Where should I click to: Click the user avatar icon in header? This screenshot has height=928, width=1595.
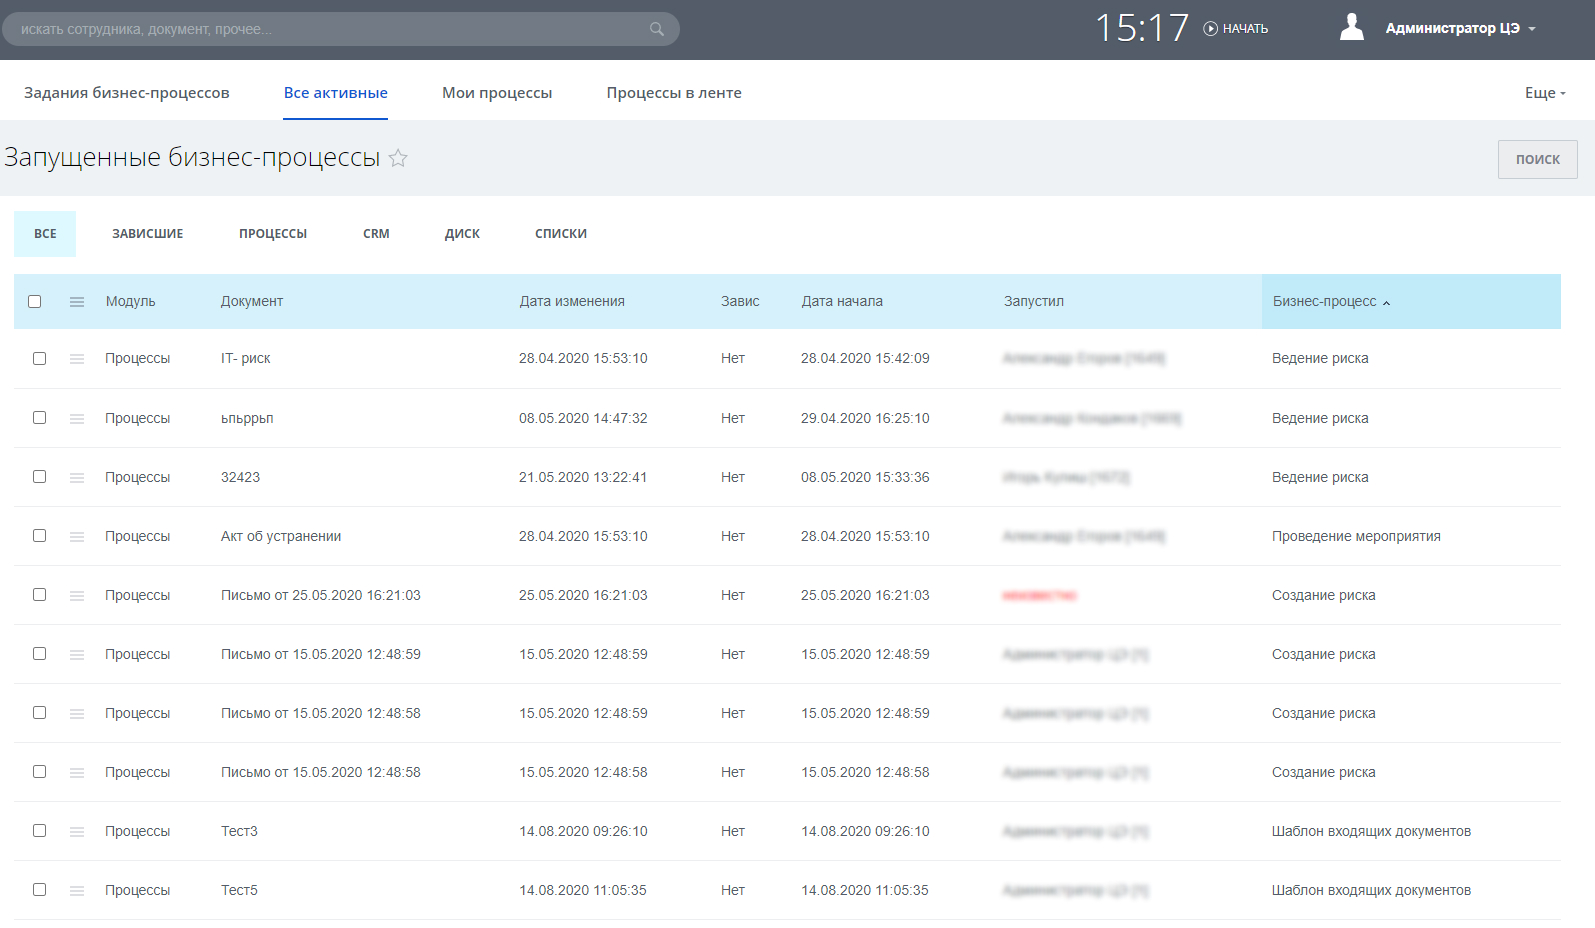tap(1351, 28)
